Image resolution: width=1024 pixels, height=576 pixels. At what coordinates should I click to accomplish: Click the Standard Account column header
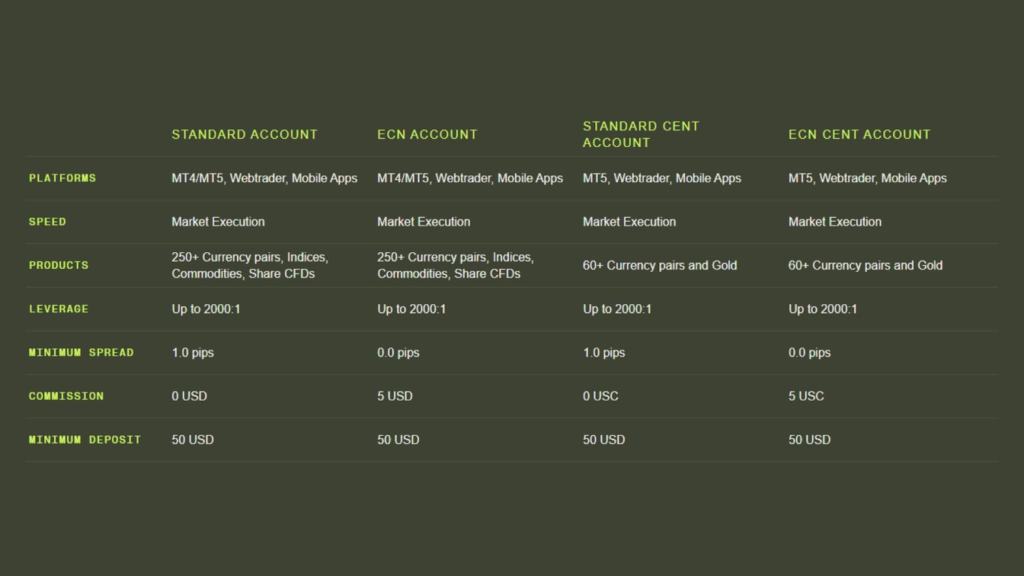click(x=244, y=134)
